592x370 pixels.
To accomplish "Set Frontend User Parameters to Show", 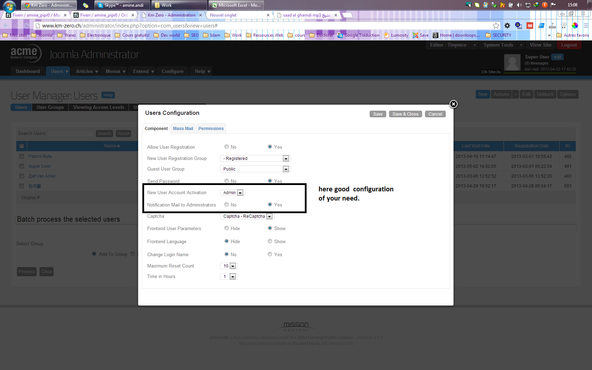I will click(270, 228).
